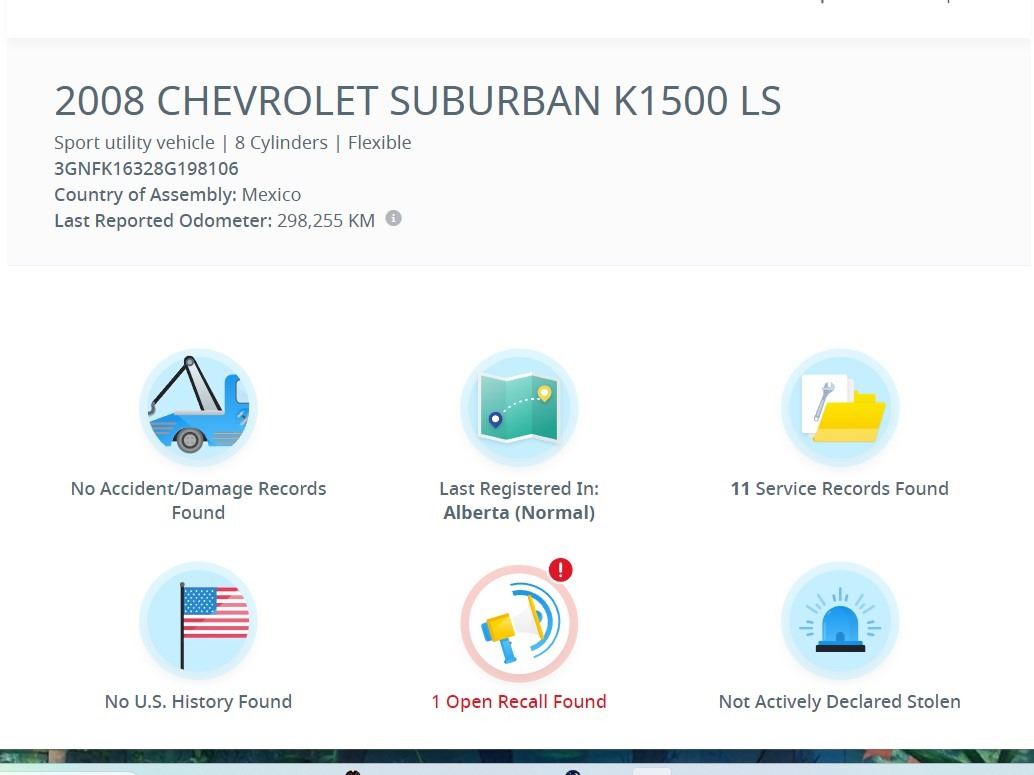1034x775 pixels.
Task: Click the background photo strip below the report
Action: point(517,761)
